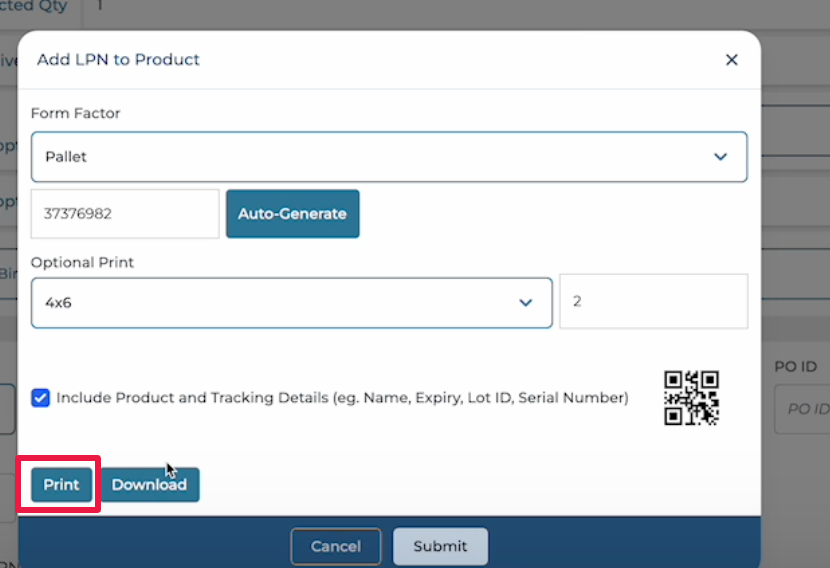Click the Include Product and Tracking Details label
This screenshot has height=568, width=830.
tap(342, 398)
